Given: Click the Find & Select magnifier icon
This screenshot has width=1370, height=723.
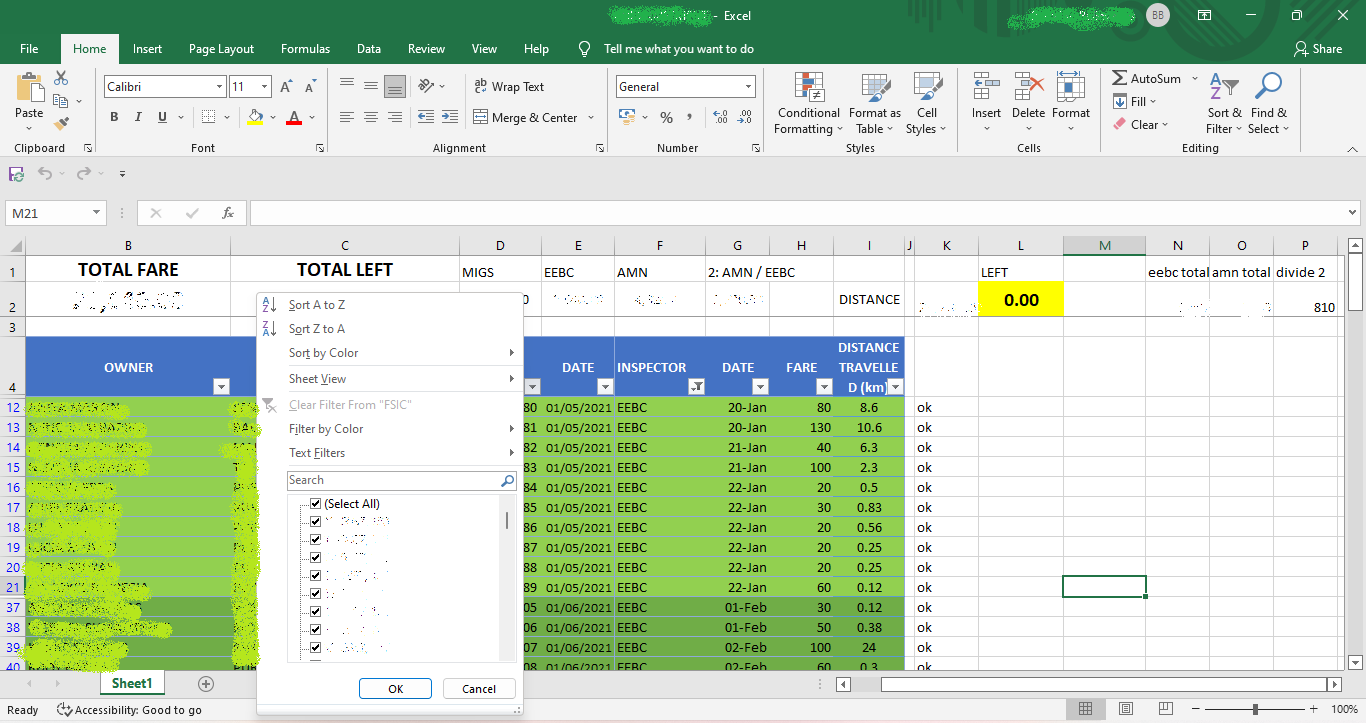Looking at the screenshot, I should pyautogui.click(x=1268, y=88).
